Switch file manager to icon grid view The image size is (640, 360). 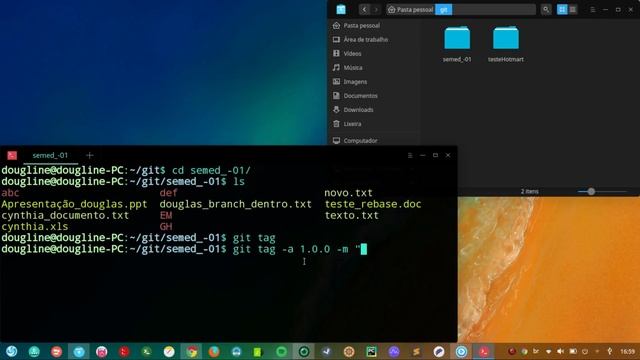[x=562, y=9]
